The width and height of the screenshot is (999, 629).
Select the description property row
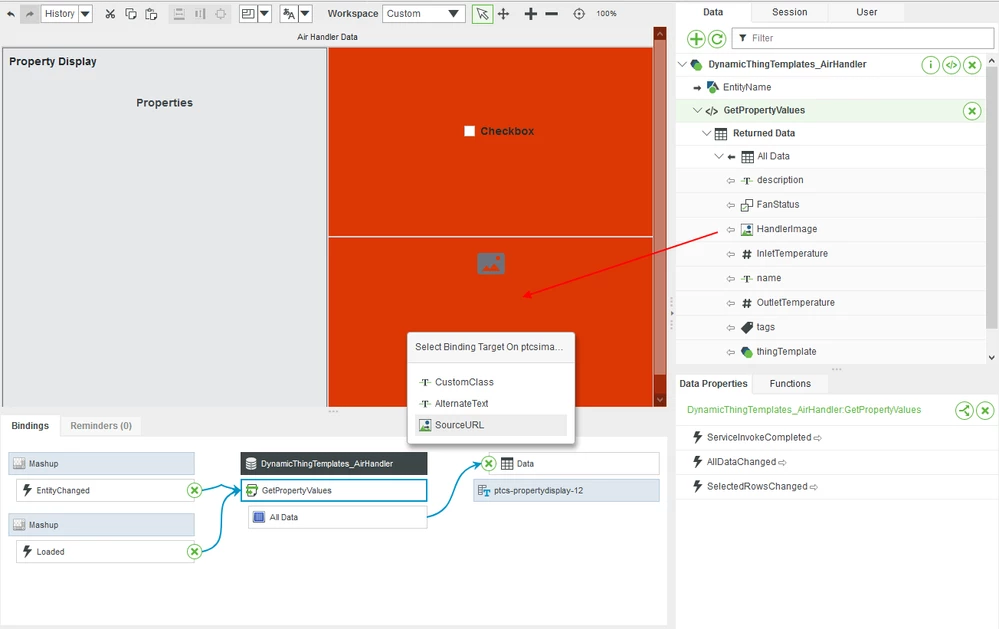pyautogui.click(x=831, y=180)
